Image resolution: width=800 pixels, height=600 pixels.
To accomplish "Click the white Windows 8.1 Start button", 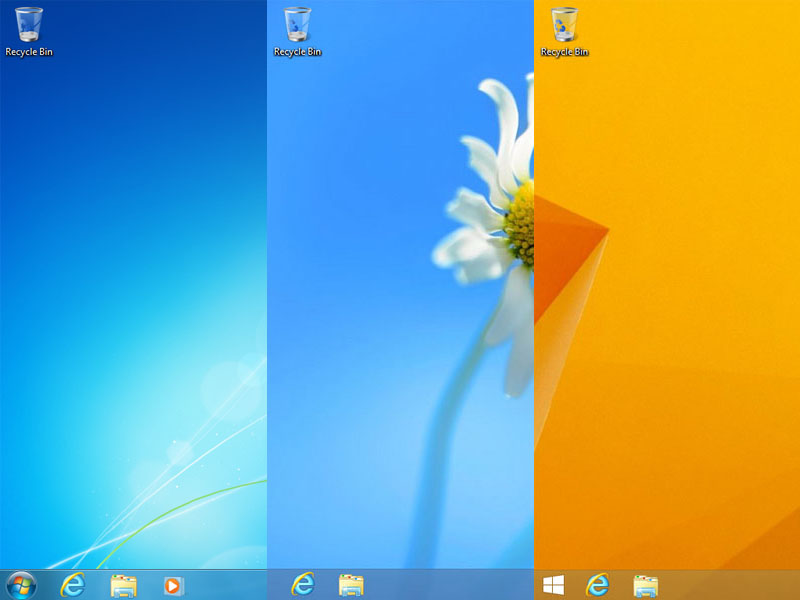I will (553, 586).
